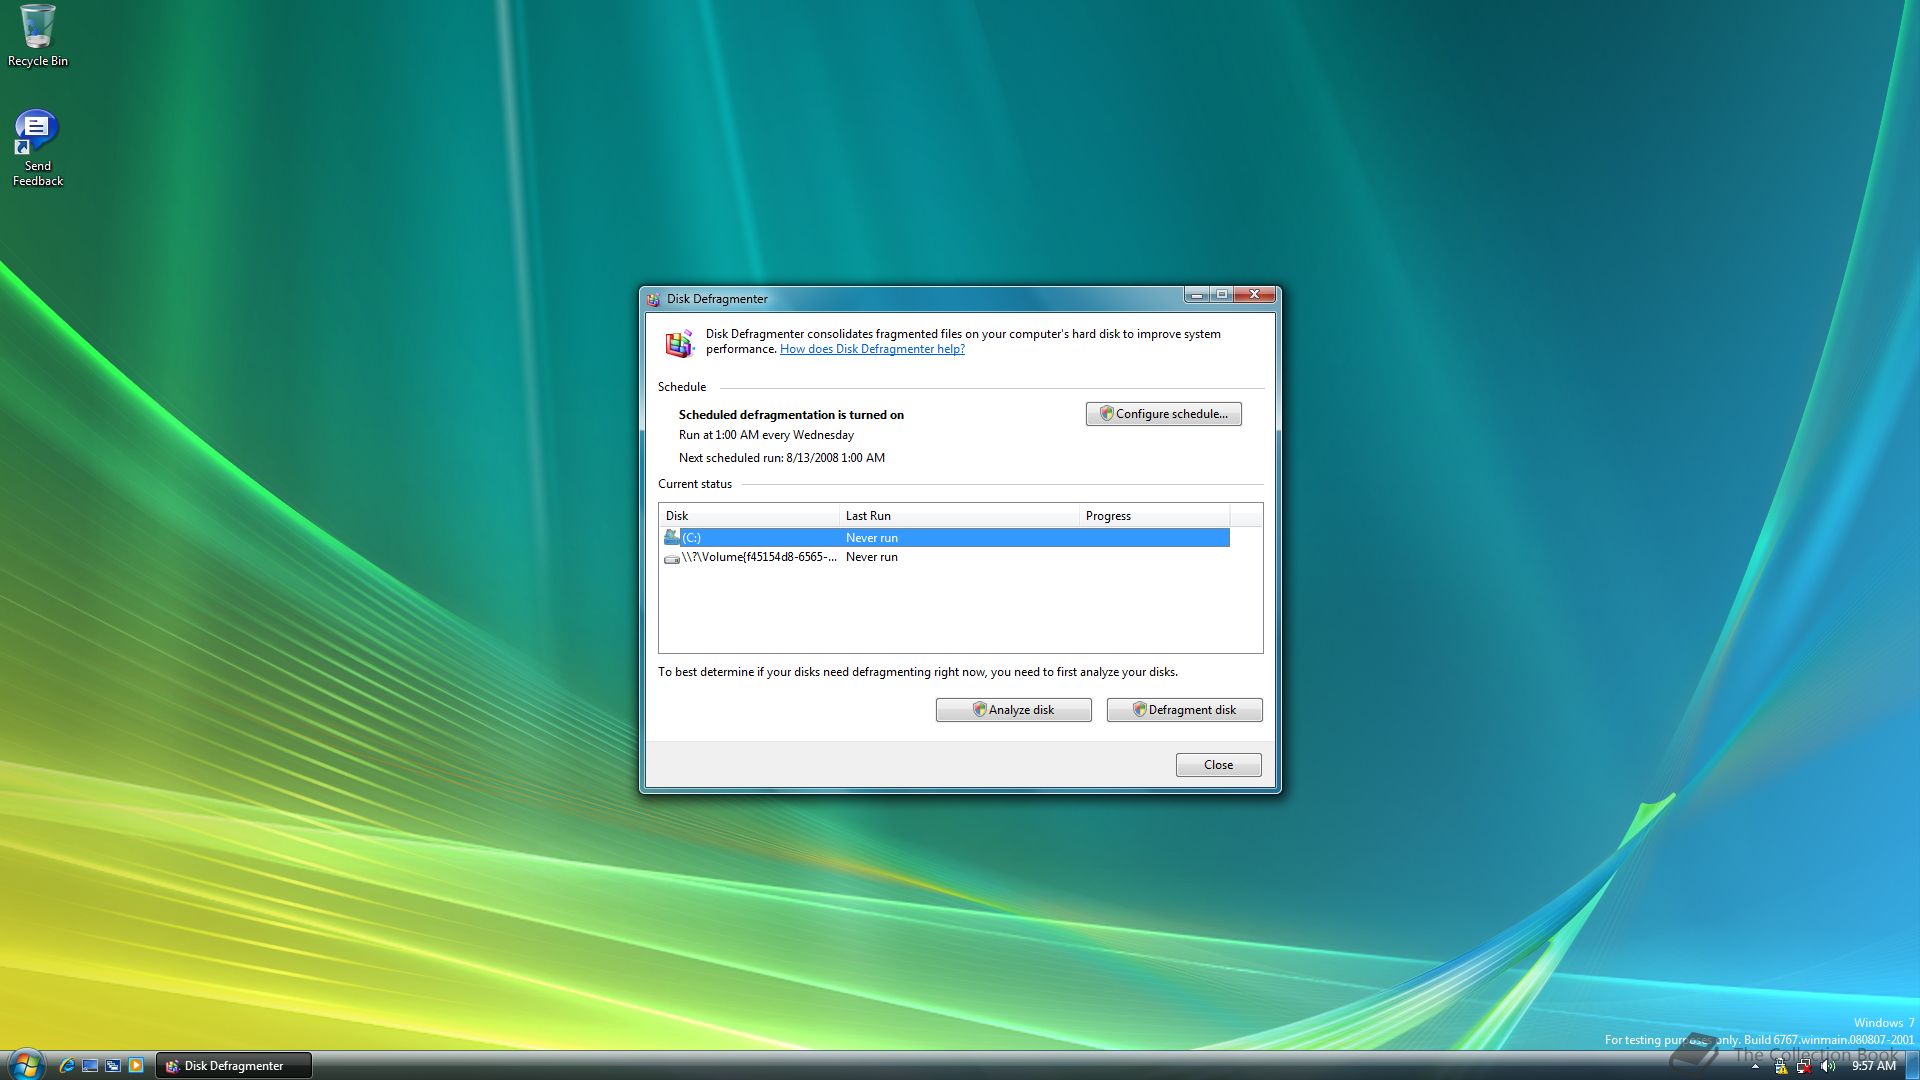Screen dimensions: 1920x1080
Task: Open the Send Feedback desktop shortcut
Action: coord(37,148)
